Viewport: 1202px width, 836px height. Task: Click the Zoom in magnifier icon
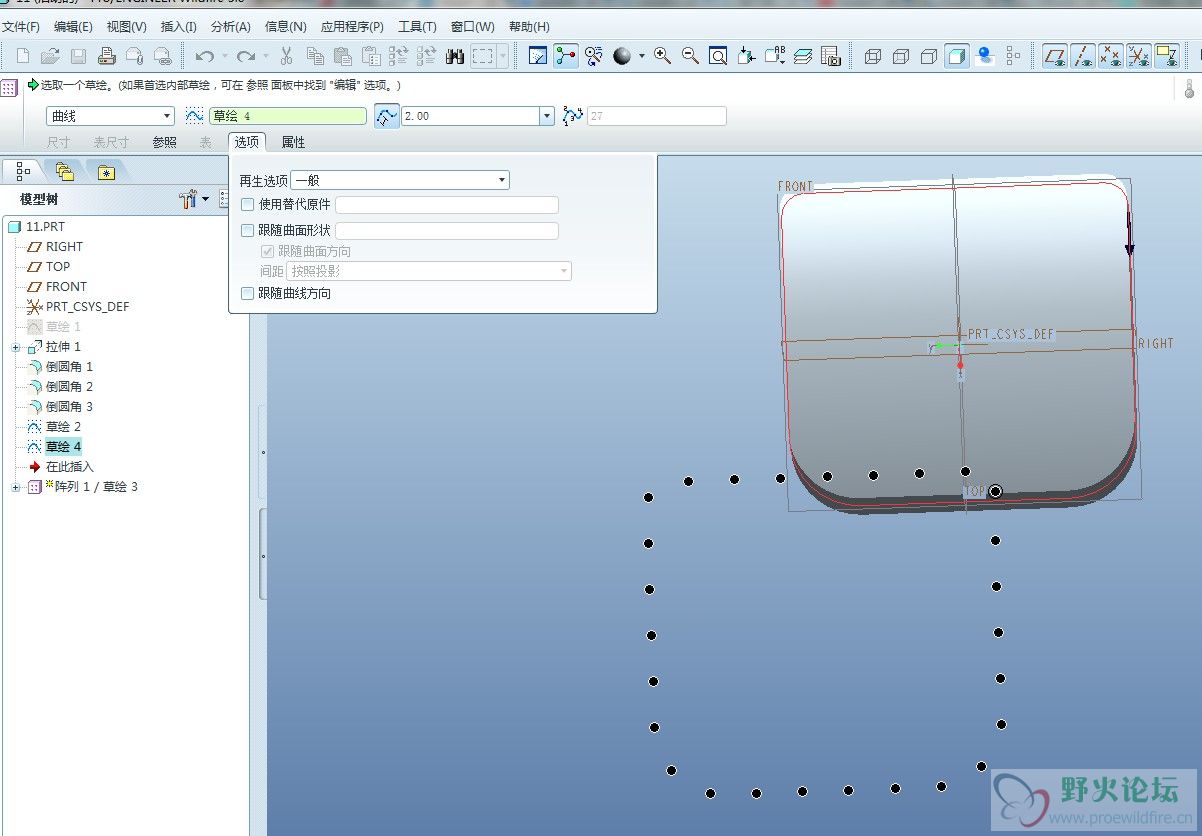pos(662,57)
